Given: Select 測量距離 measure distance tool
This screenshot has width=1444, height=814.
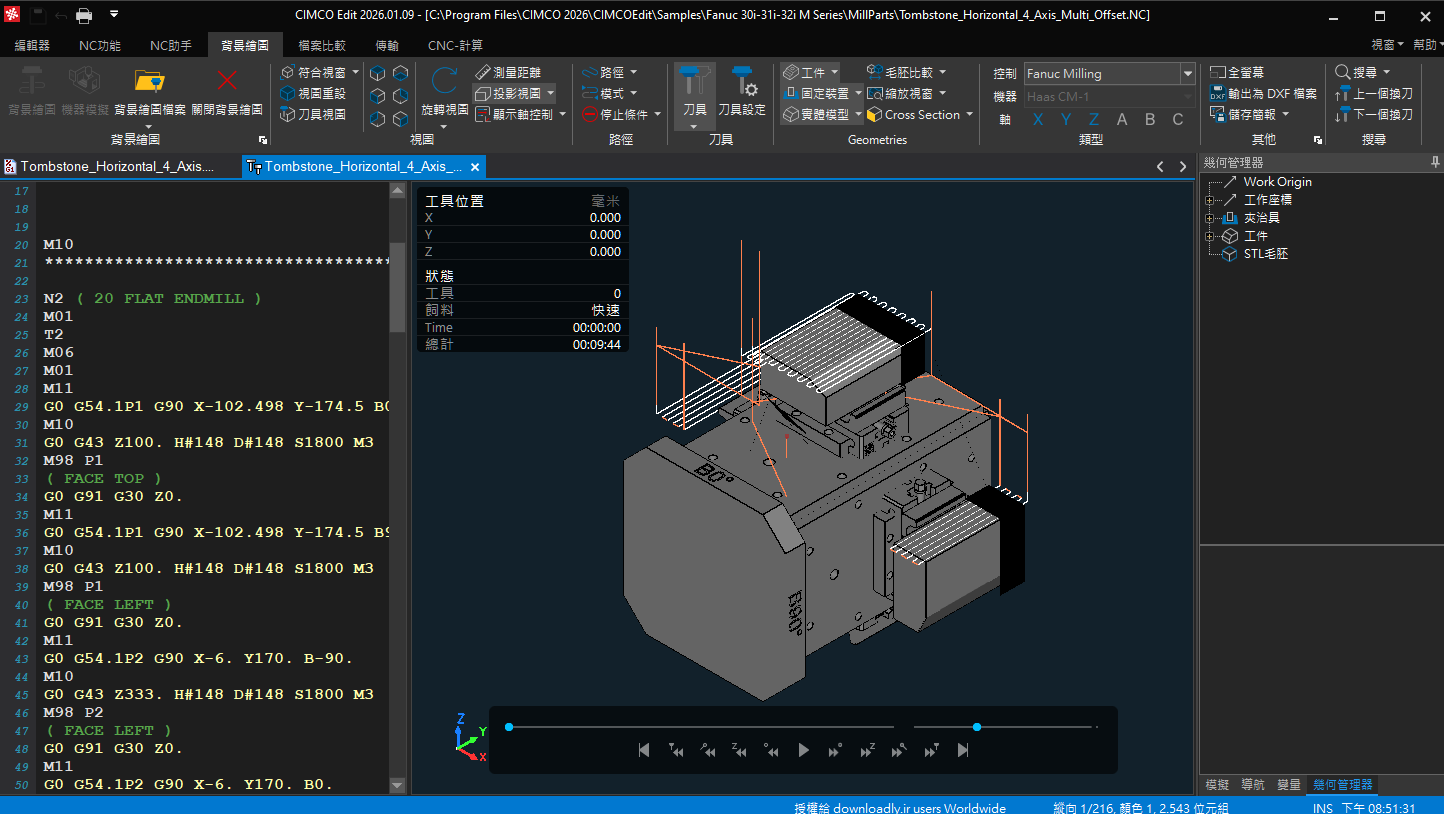Looking at the screenshot, I should coord(508,73).
